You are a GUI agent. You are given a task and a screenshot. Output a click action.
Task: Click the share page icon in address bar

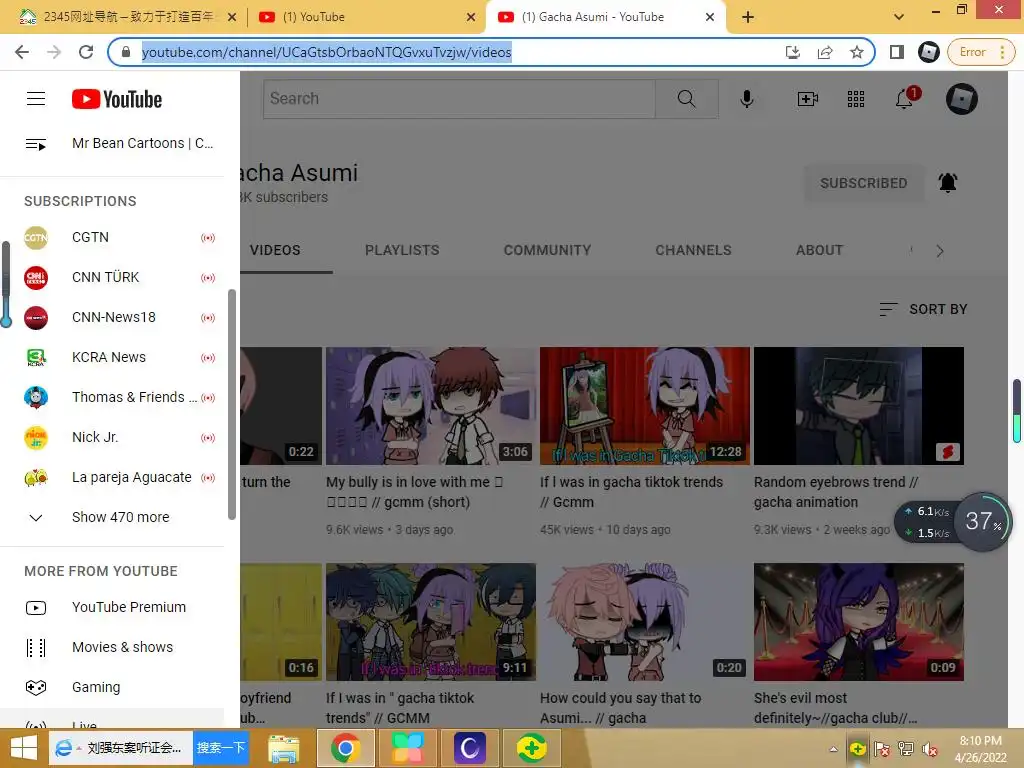825,52
